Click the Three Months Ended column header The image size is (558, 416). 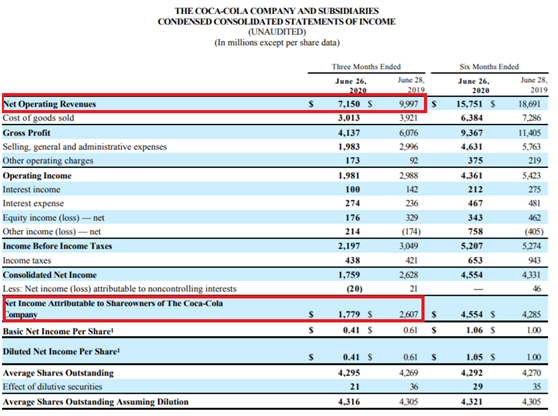366,67
